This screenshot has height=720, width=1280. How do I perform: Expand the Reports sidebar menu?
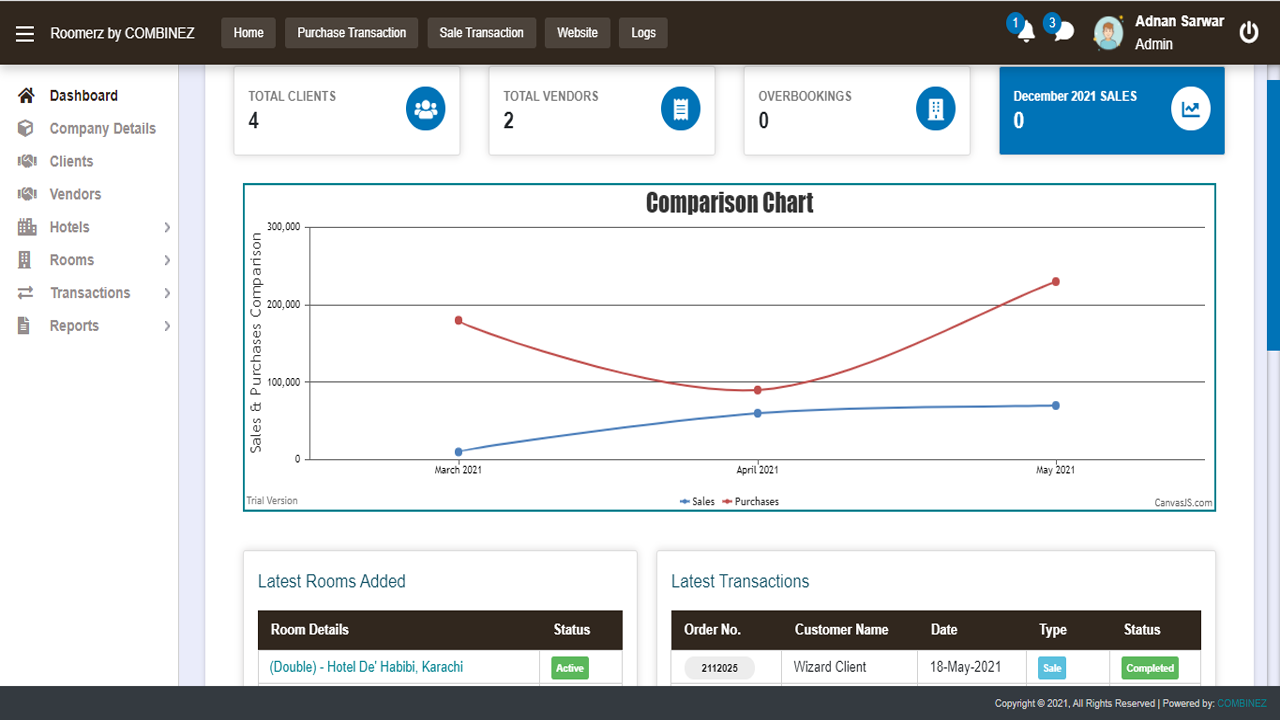pos(94,326)
